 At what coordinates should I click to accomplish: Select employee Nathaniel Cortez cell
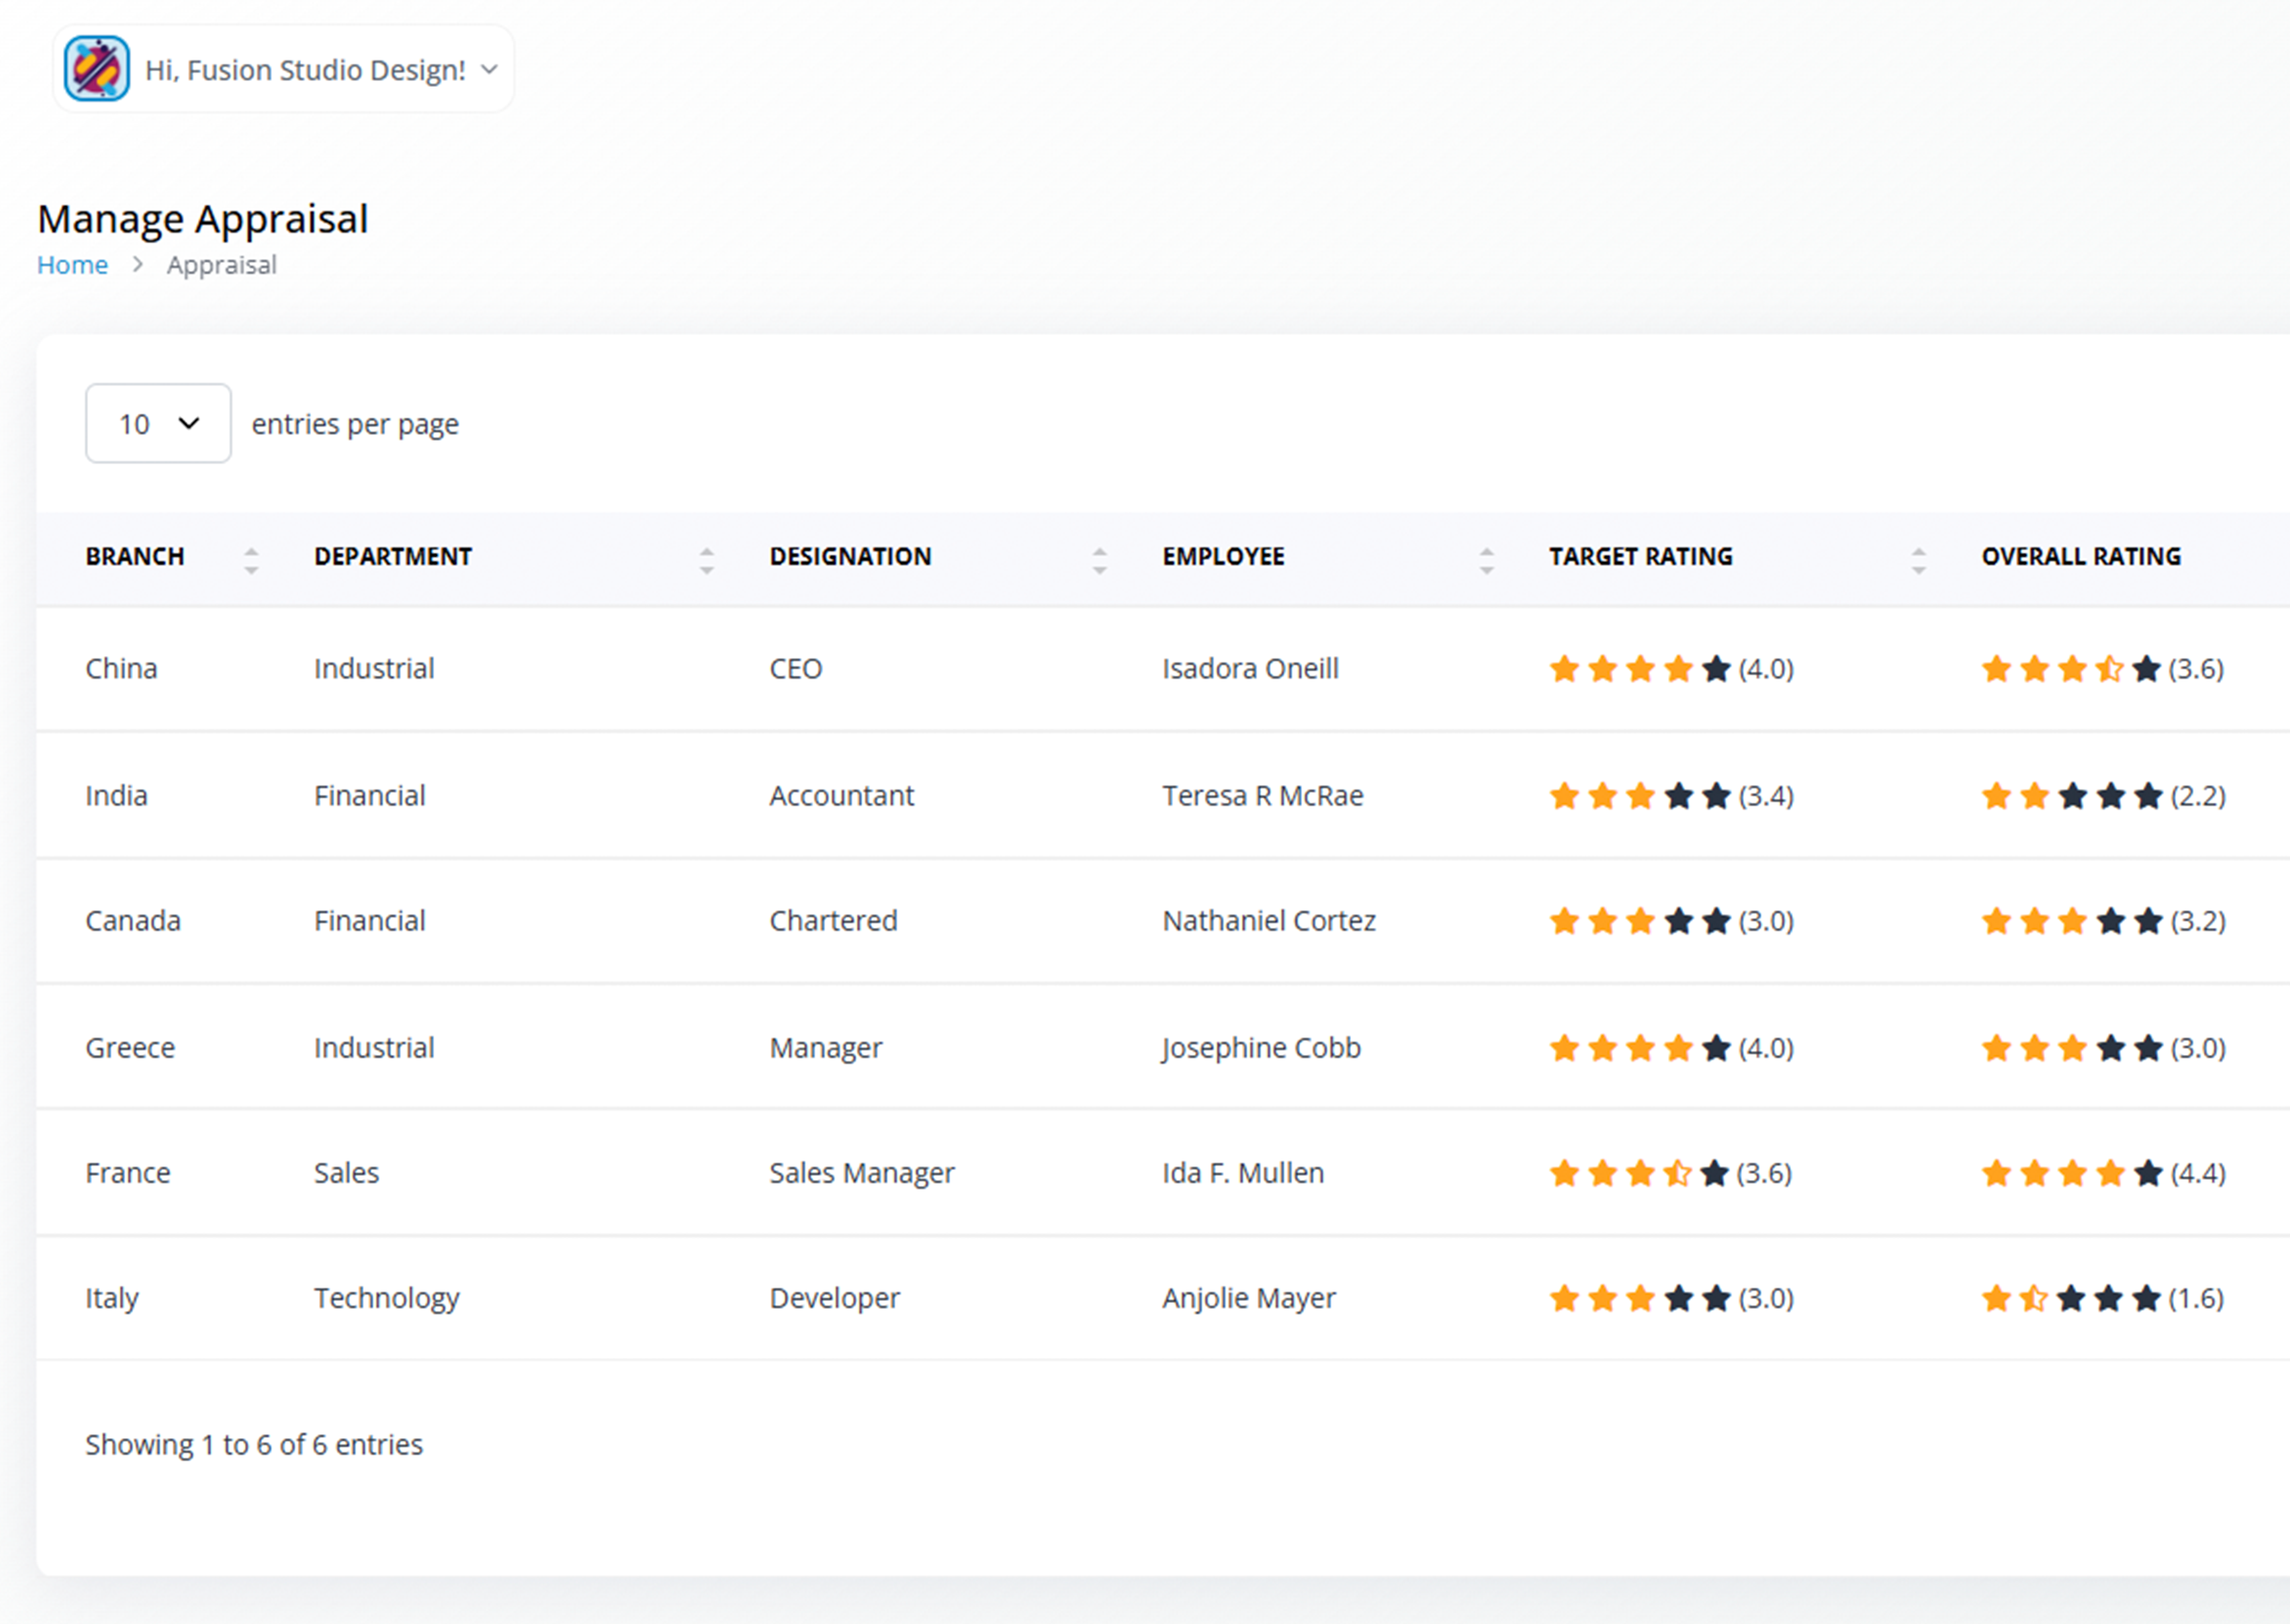point(1268,920)
